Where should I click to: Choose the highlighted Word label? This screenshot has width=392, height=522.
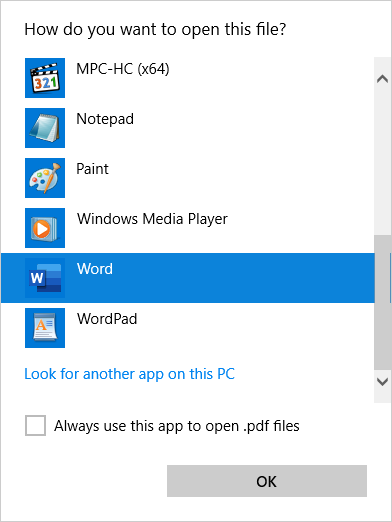[95, 269]
